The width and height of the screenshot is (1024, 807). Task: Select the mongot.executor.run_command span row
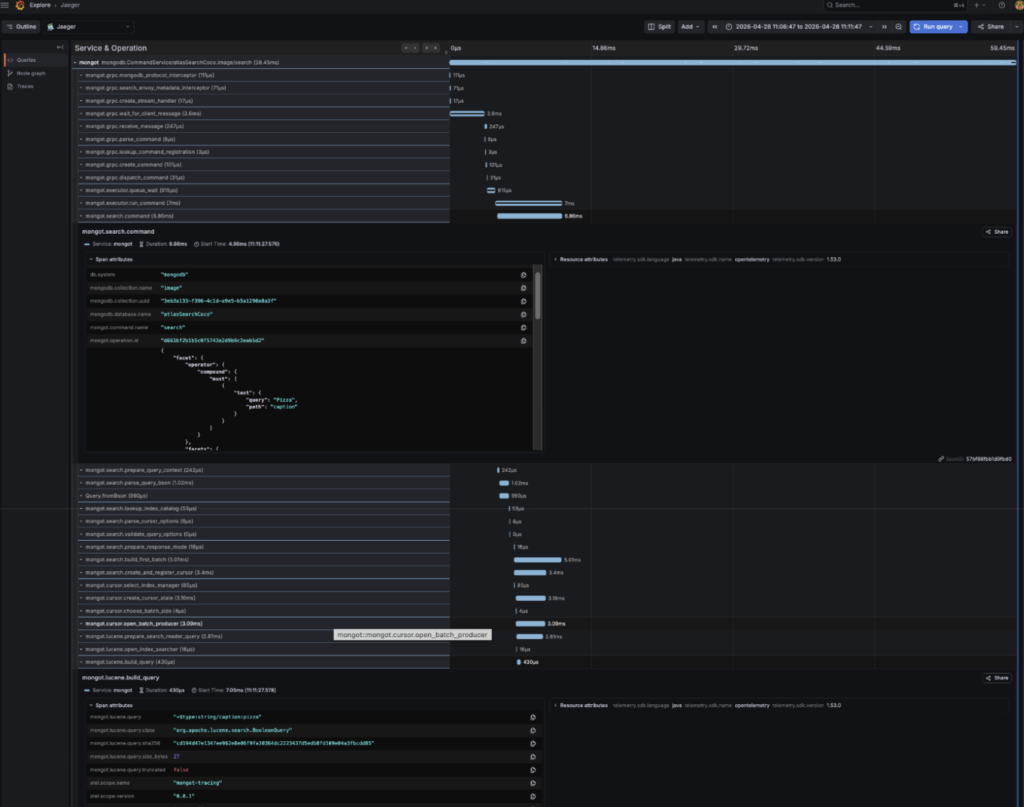[x=264, y=203]
